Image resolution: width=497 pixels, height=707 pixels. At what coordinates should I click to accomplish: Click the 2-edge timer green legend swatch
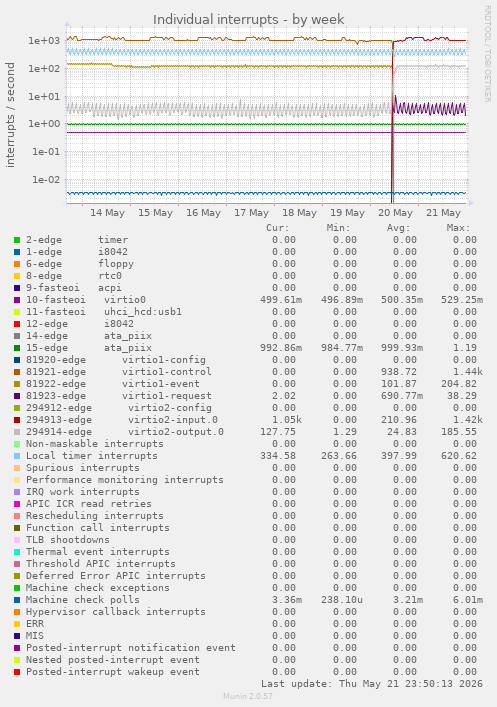click(17, 240)
